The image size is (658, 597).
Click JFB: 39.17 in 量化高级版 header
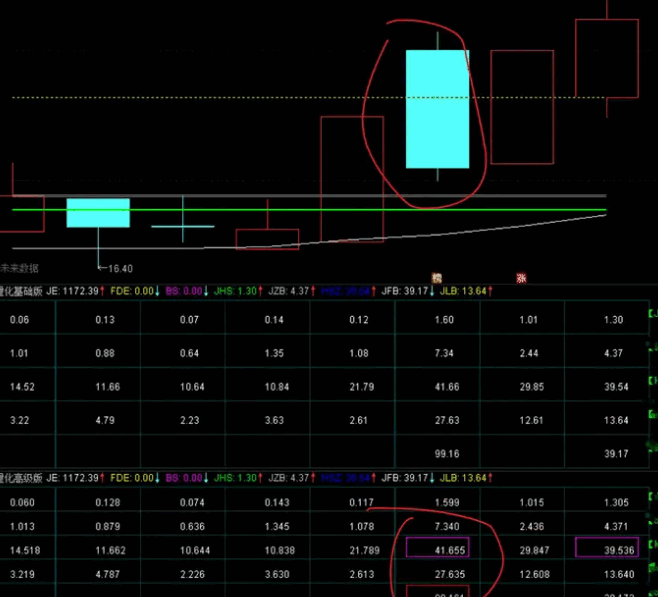(x=407, y=478)
